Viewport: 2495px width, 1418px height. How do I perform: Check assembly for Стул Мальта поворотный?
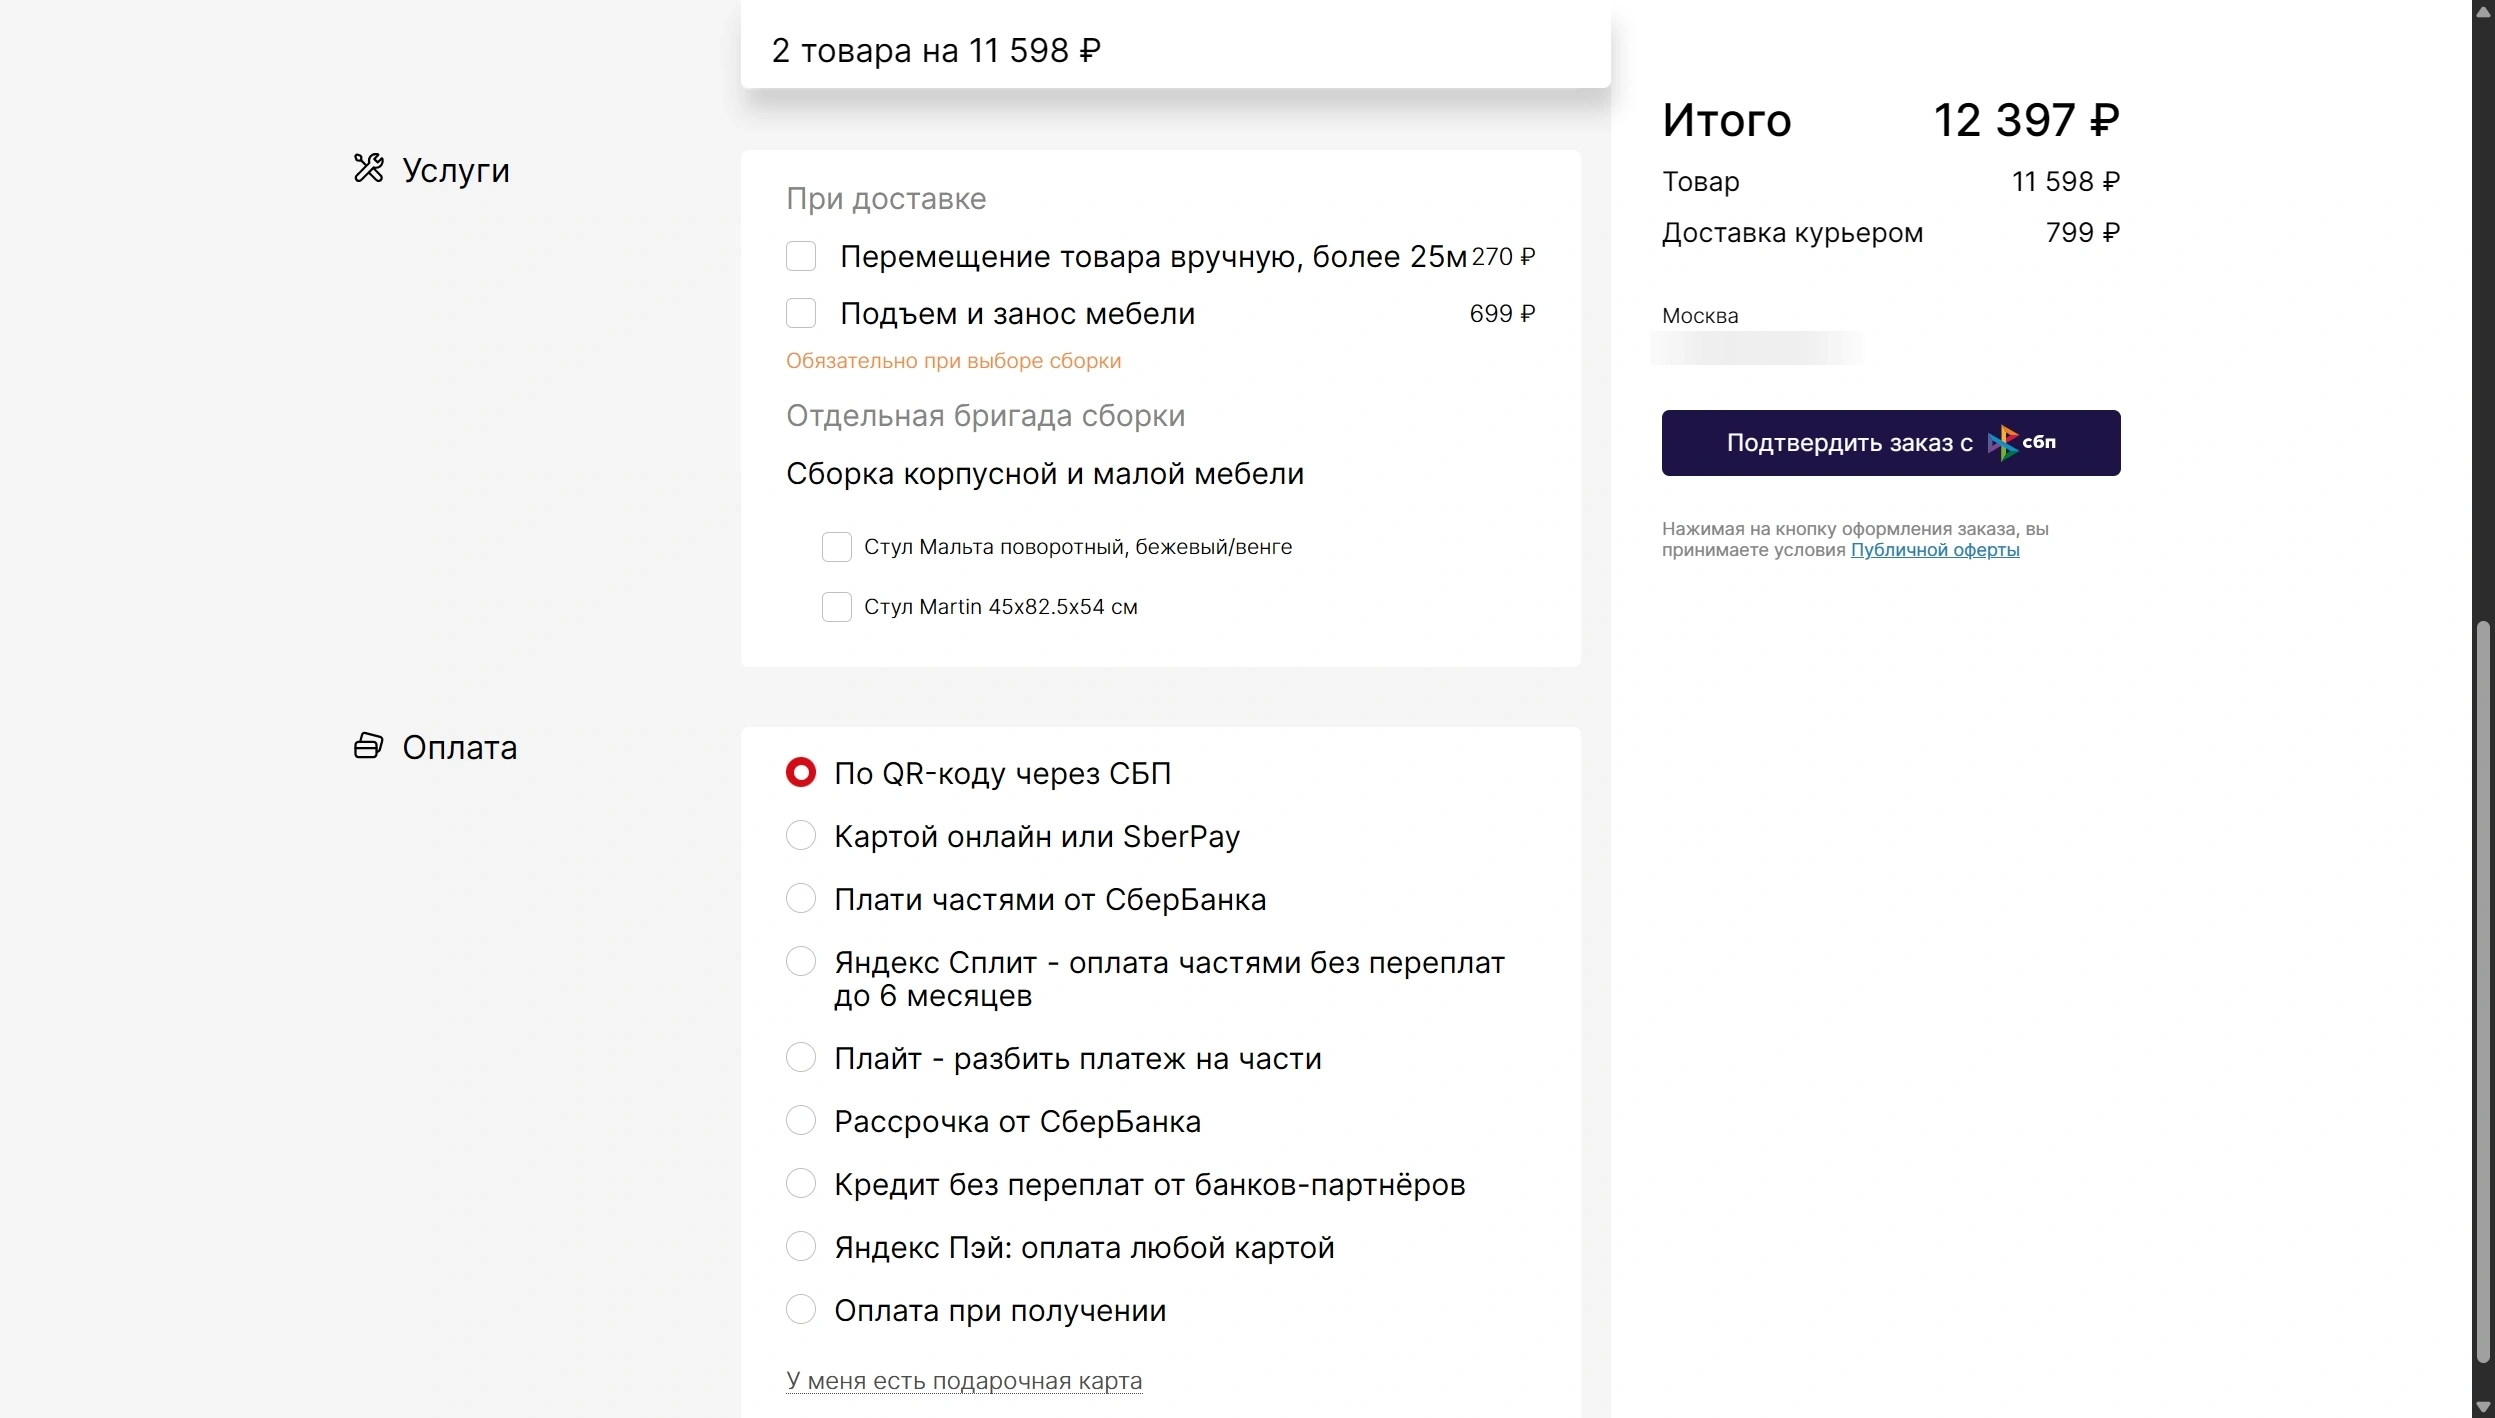(x=837, y=547)
